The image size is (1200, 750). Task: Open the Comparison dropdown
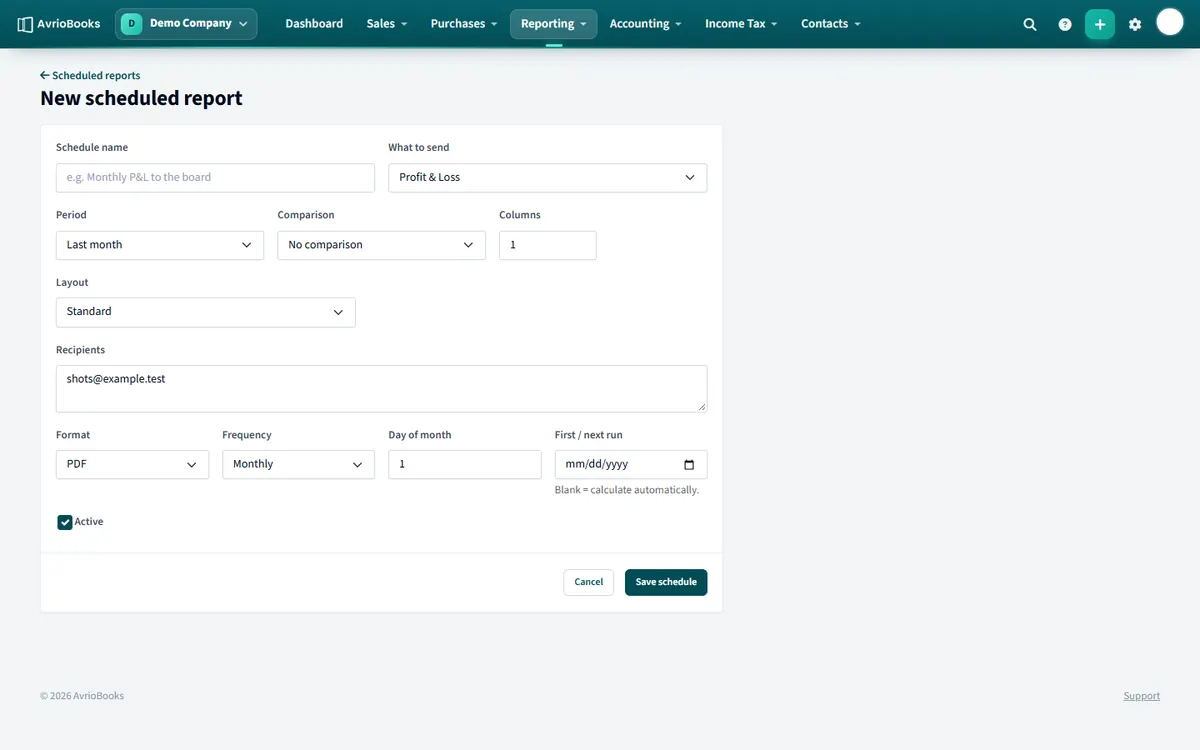pyautogui.click(x=381, y=245)
